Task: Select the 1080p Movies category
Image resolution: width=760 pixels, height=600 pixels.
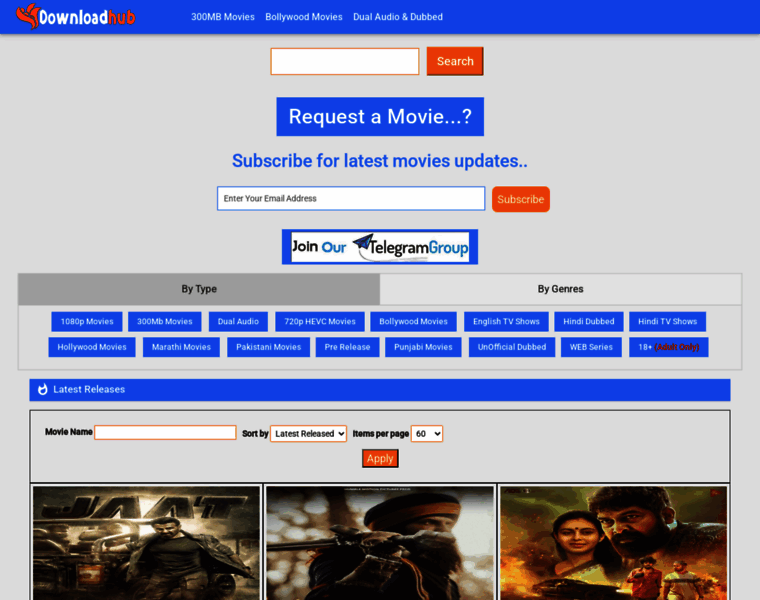Action: (x=87, y=321)
